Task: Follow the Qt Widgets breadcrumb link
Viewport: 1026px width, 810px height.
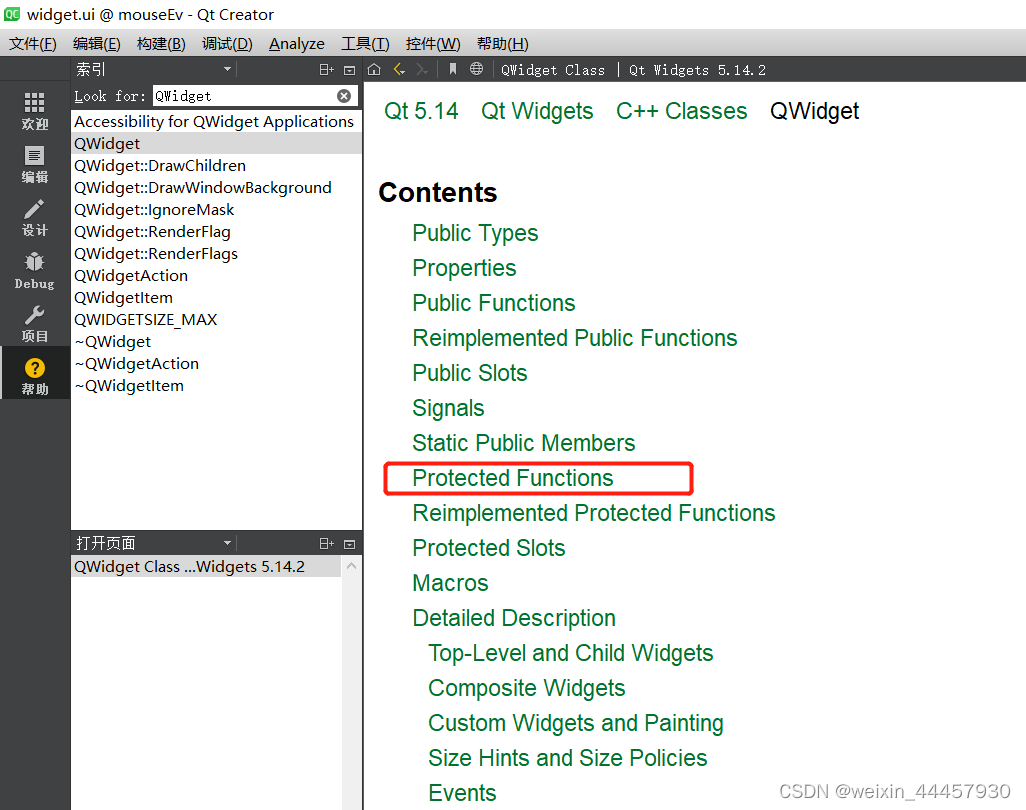Action: pyautogui.click(x=537, y=111)
